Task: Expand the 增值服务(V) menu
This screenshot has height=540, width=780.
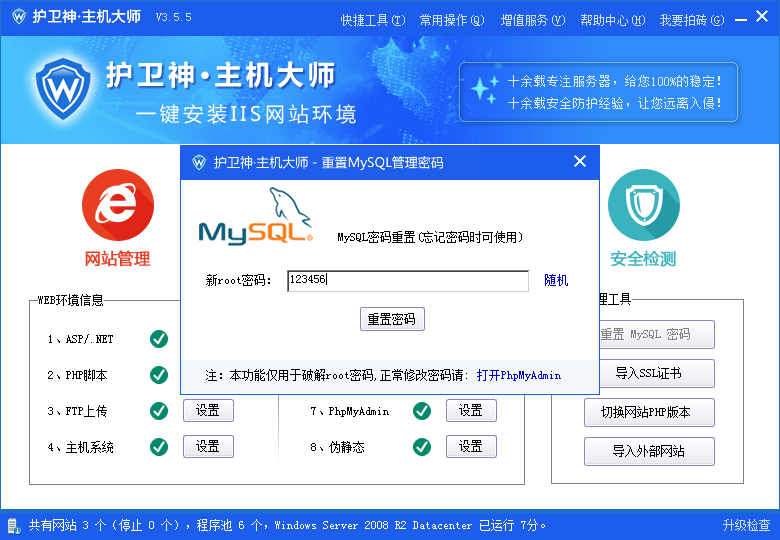Action: (532, 19)
